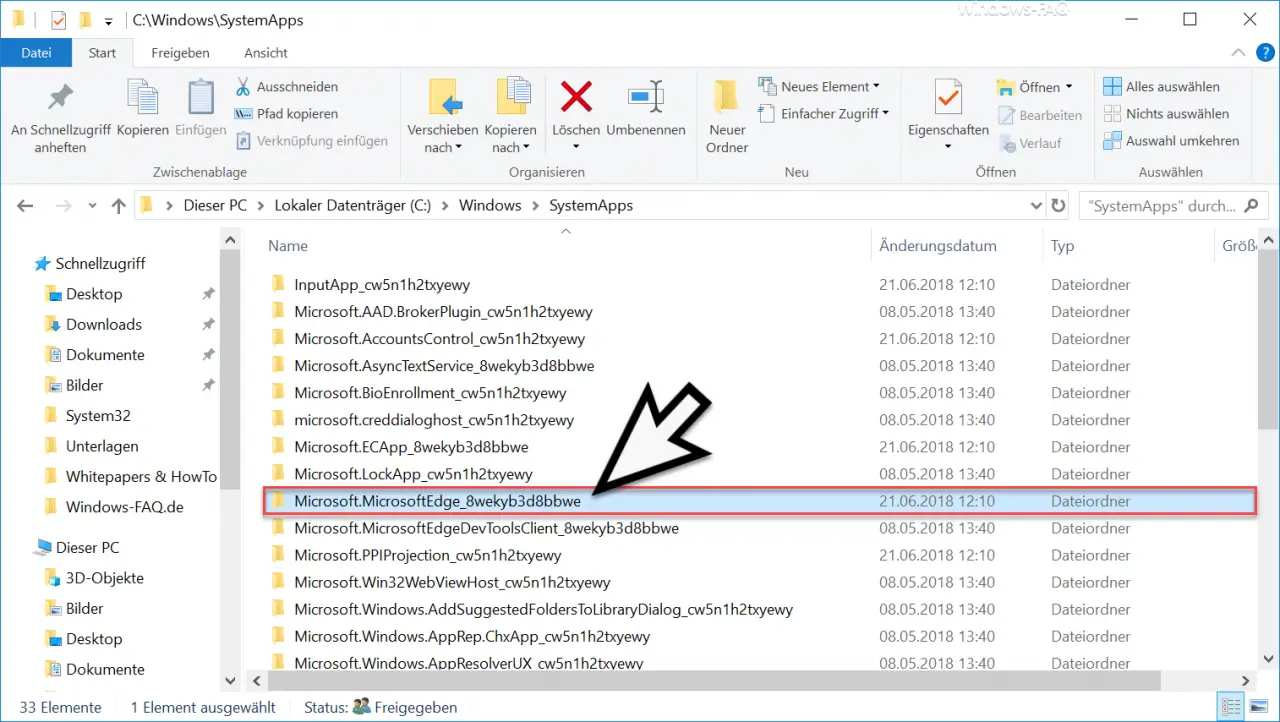Open Kopieren nach command

(511, 114)
